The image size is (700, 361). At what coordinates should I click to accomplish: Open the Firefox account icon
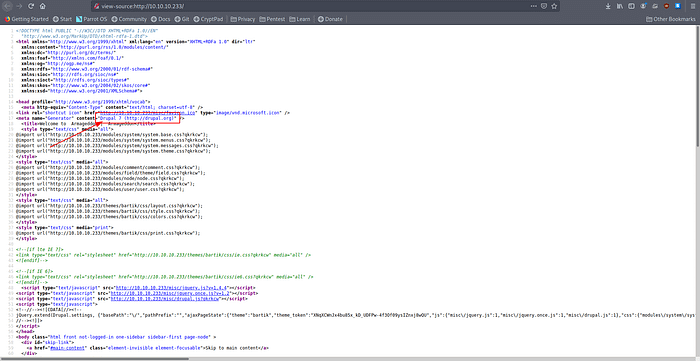pyautogui.click(x=643, y=6)
